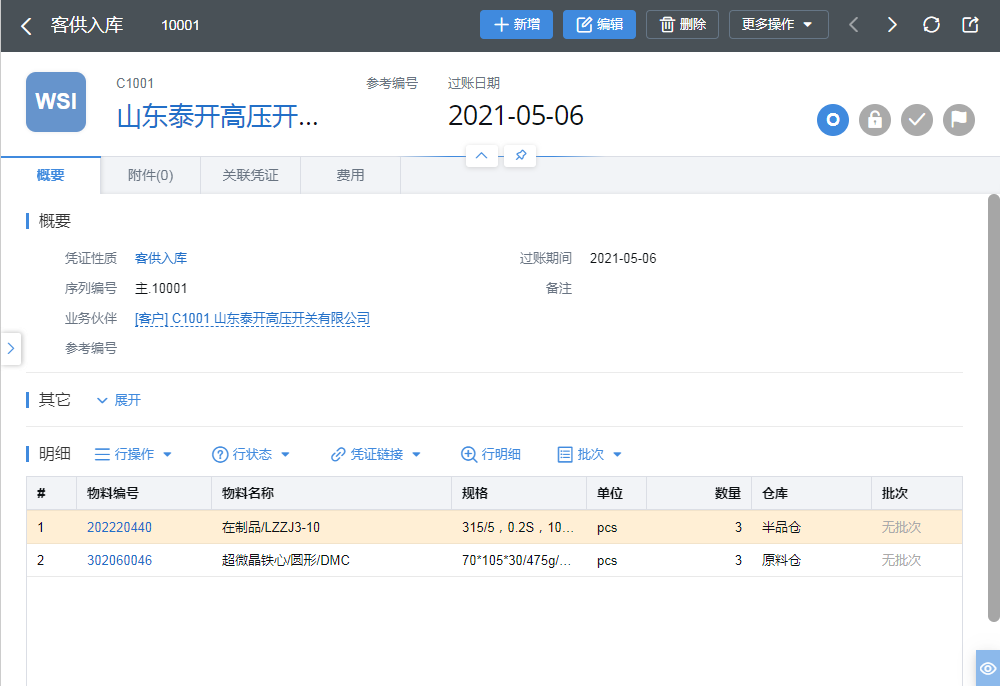Open the 更多操作 dropdown
The height and width of the screenshot is (686, 1000).
778,24
